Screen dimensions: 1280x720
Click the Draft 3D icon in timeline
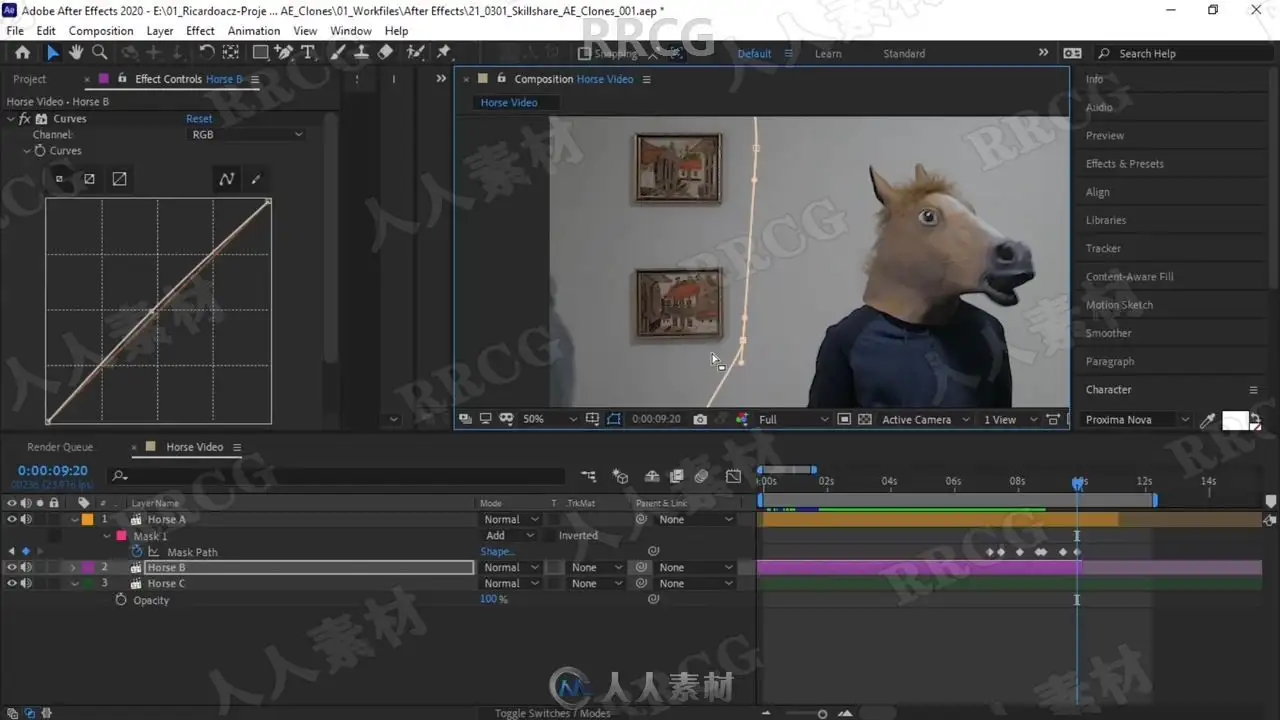tap(620, 477)
